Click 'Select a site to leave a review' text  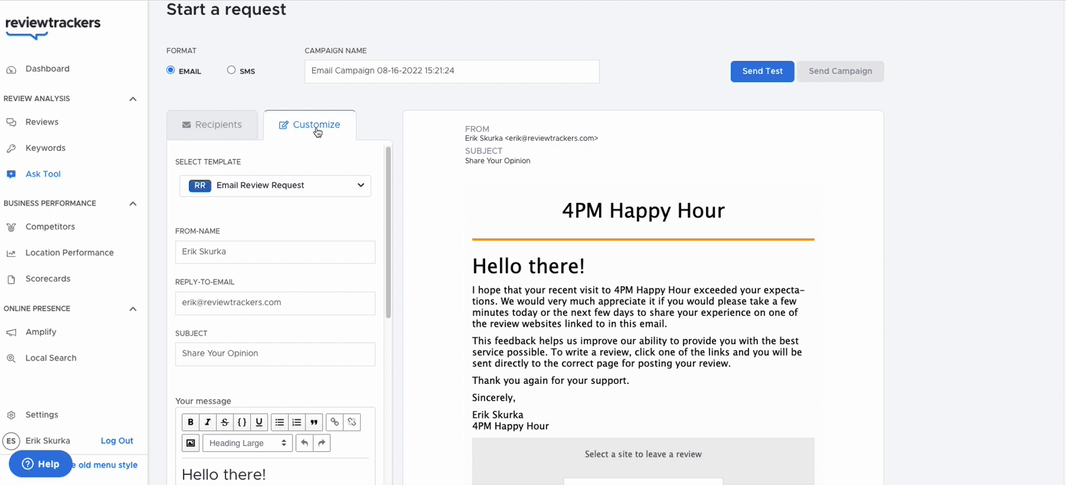pyautogui.click(x=643, y=454)
